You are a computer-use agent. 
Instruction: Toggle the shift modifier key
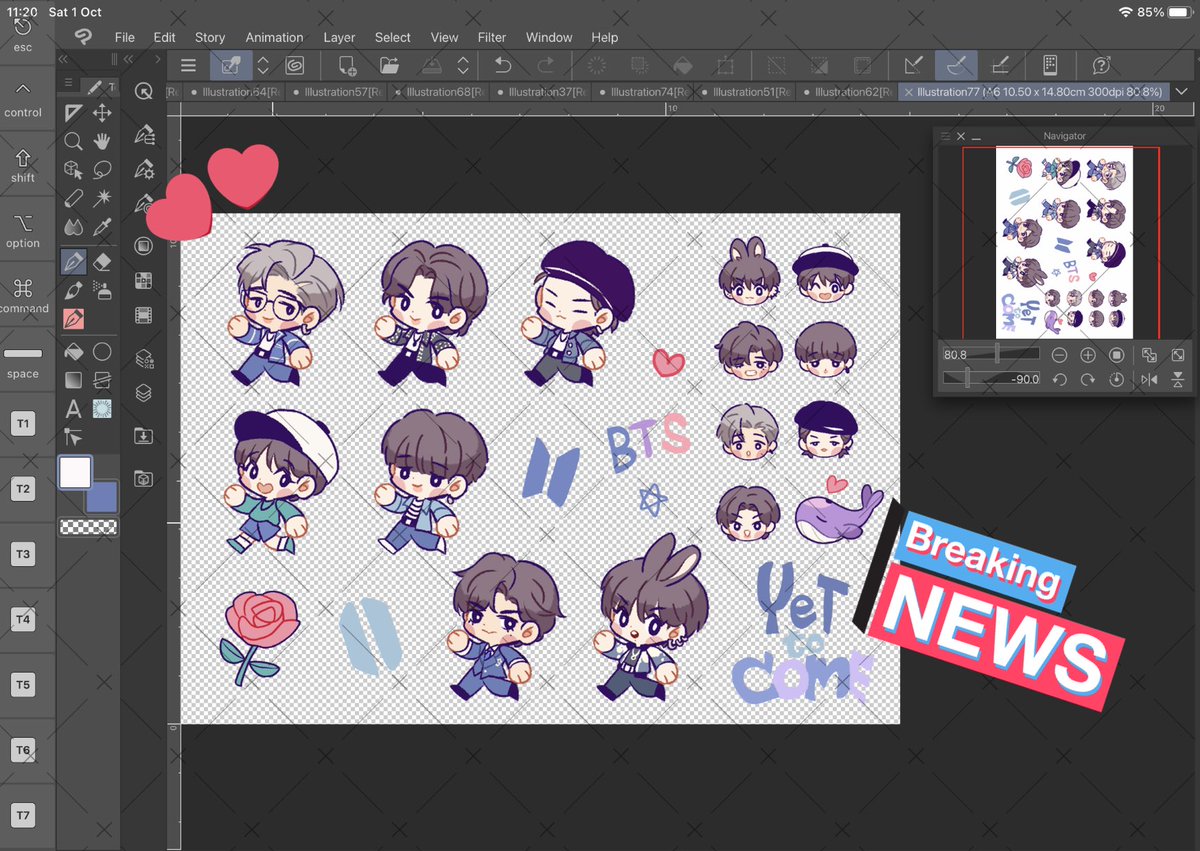coord(23,165)
